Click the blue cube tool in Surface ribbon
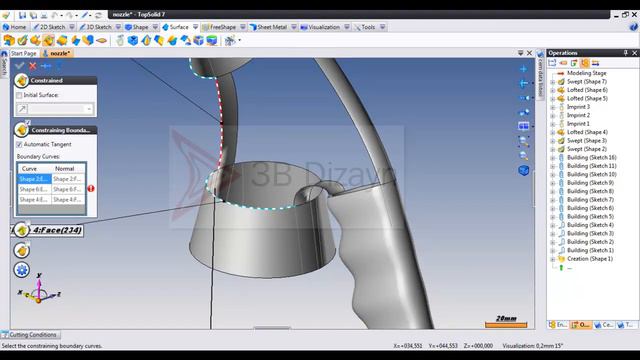The width and height of the screenshot is (640, 360). tap(133, 40)
